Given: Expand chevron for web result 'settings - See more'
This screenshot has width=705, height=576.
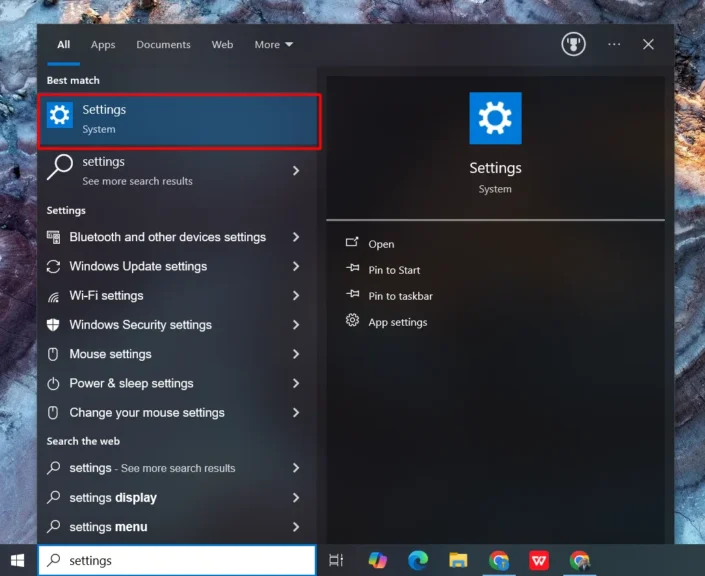Looking at the screenshot, I should [x=296, y=468].
